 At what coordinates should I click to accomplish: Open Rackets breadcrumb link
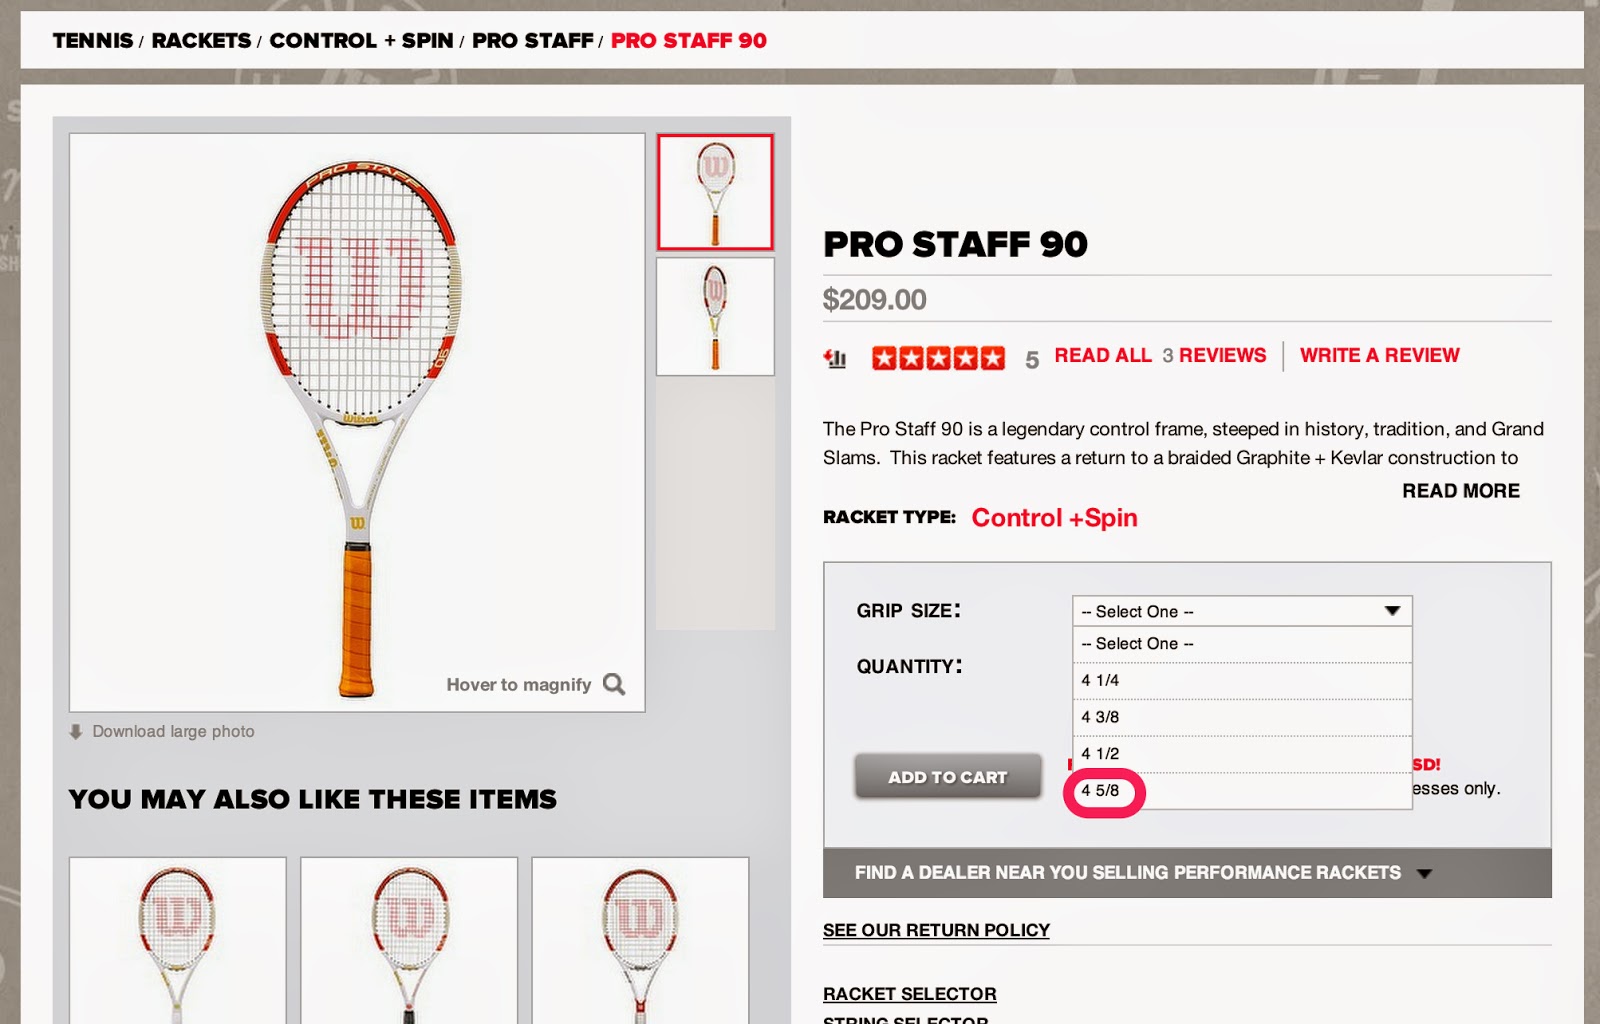(x=201, y=41)
